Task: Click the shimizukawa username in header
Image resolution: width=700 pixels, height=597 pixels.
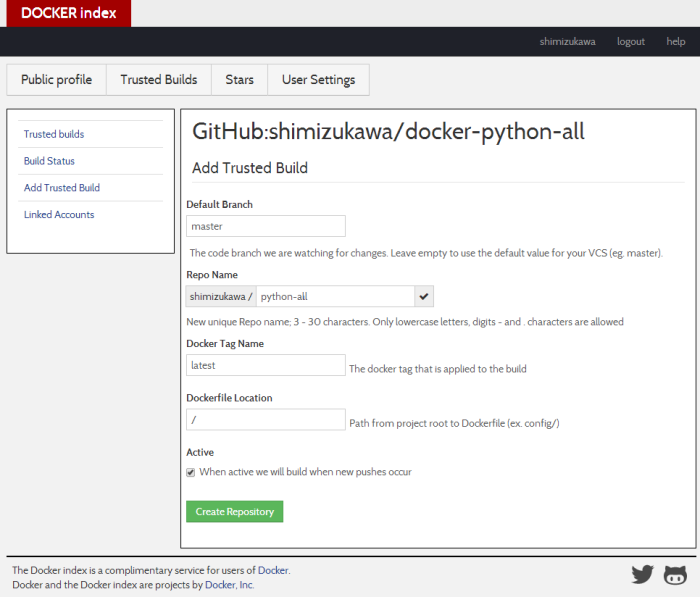Action: click(567, 42)
